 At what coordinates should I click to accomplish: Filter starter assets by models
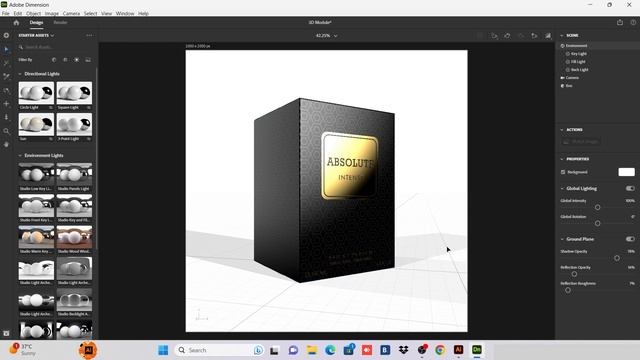pyautogui.click(x=54, y=60)
